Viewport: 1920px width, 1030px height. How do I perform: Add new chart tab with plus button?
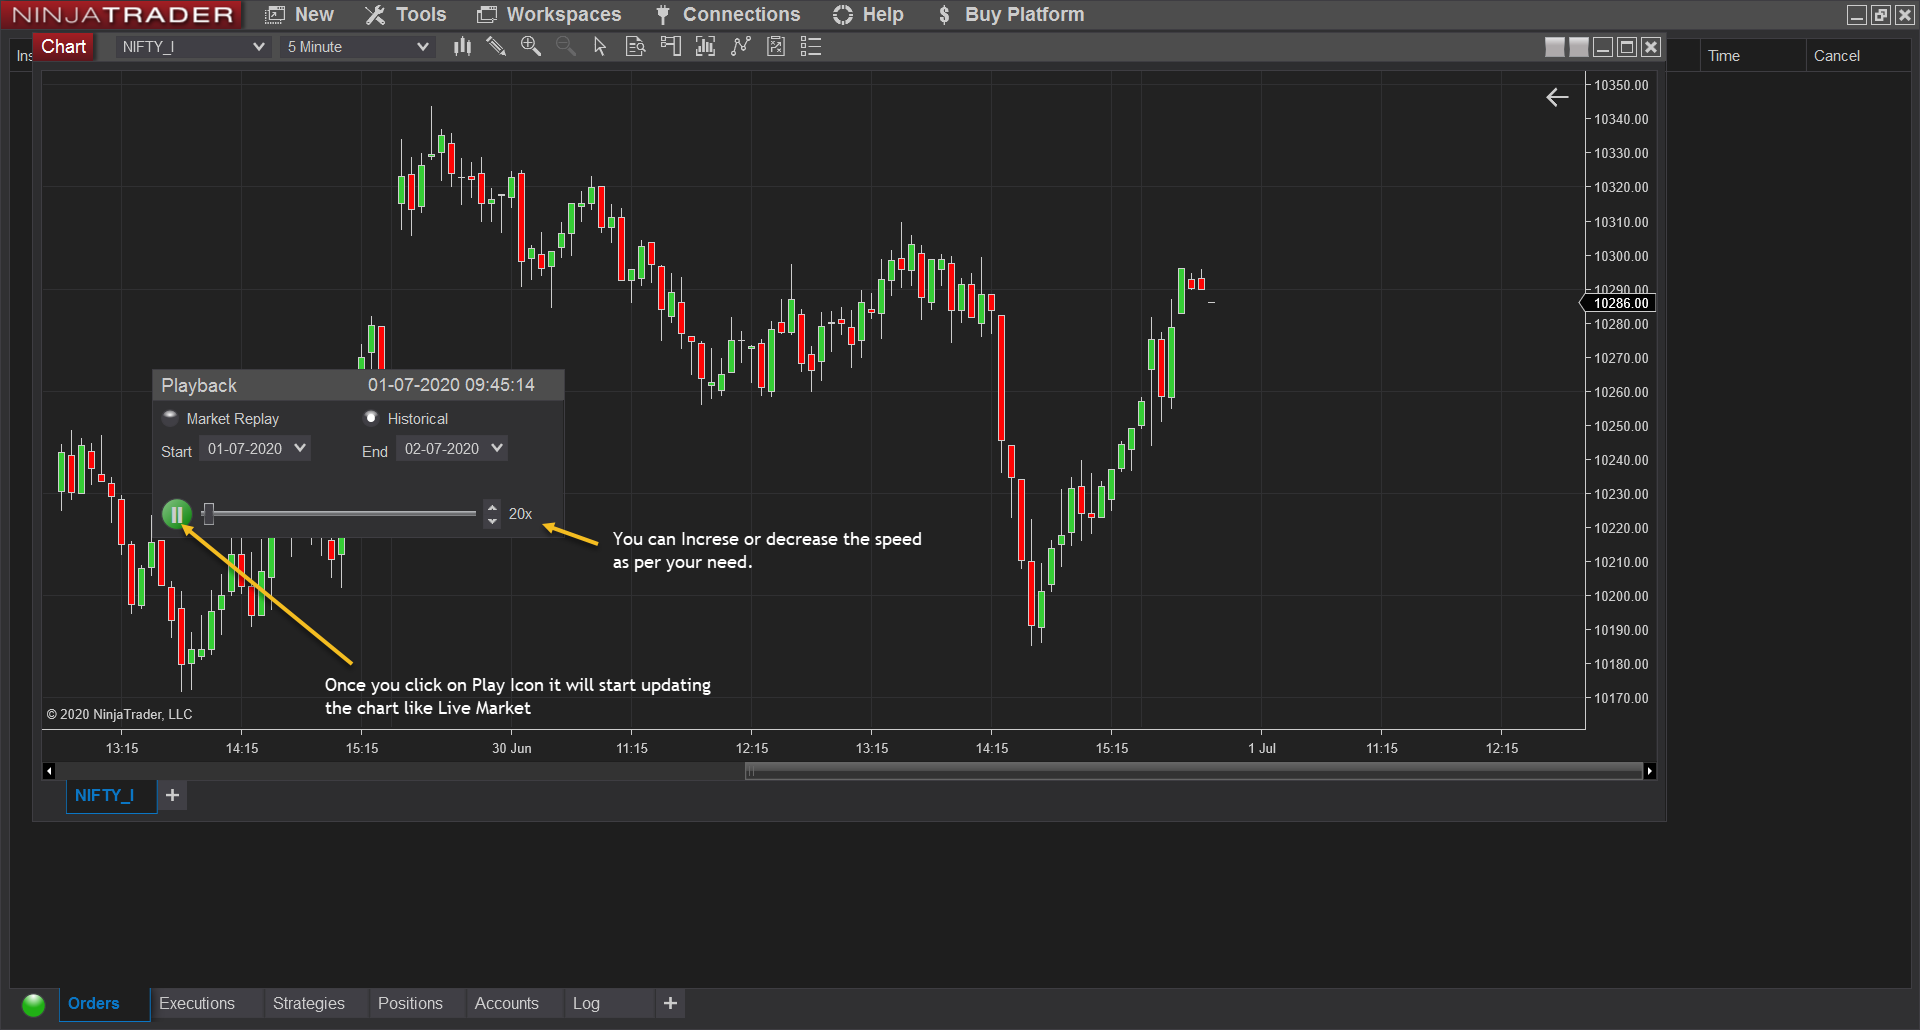pyautogui.click(x=173, y=795)
